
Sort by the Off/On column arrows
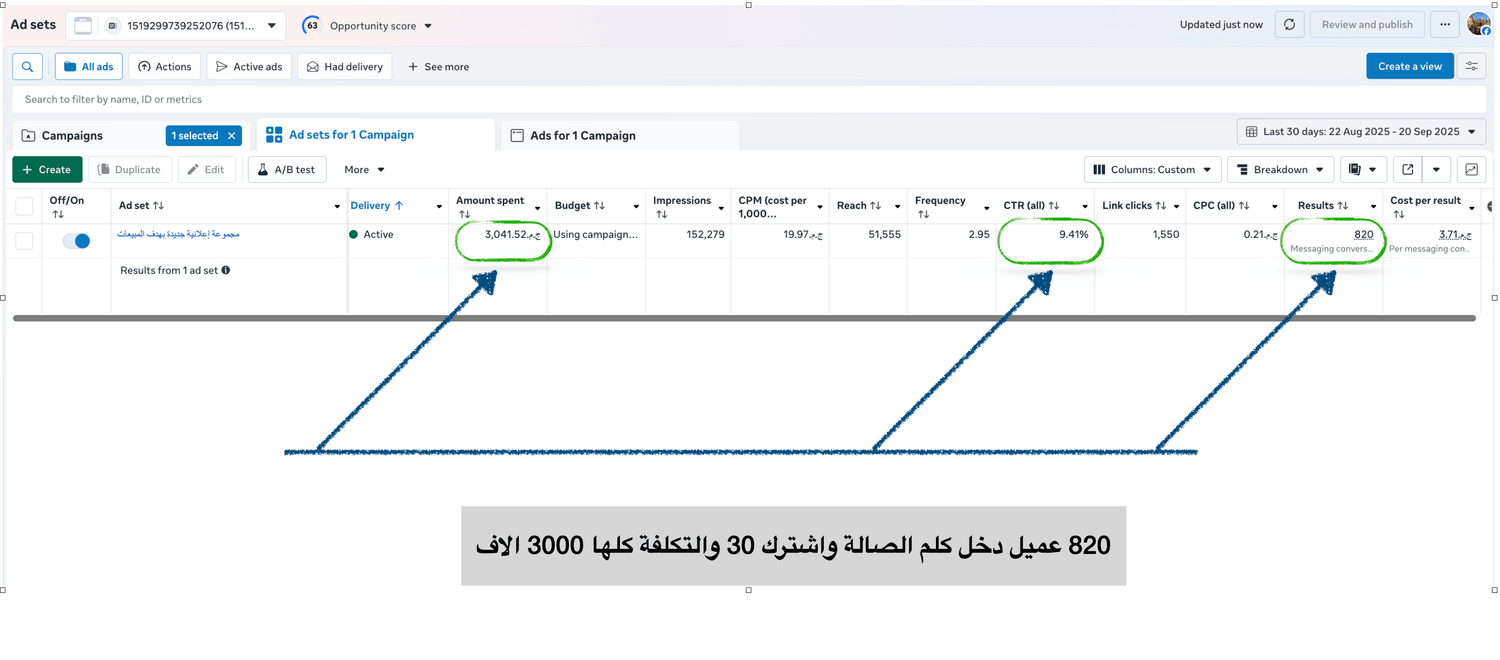click(x=57, y=214)
